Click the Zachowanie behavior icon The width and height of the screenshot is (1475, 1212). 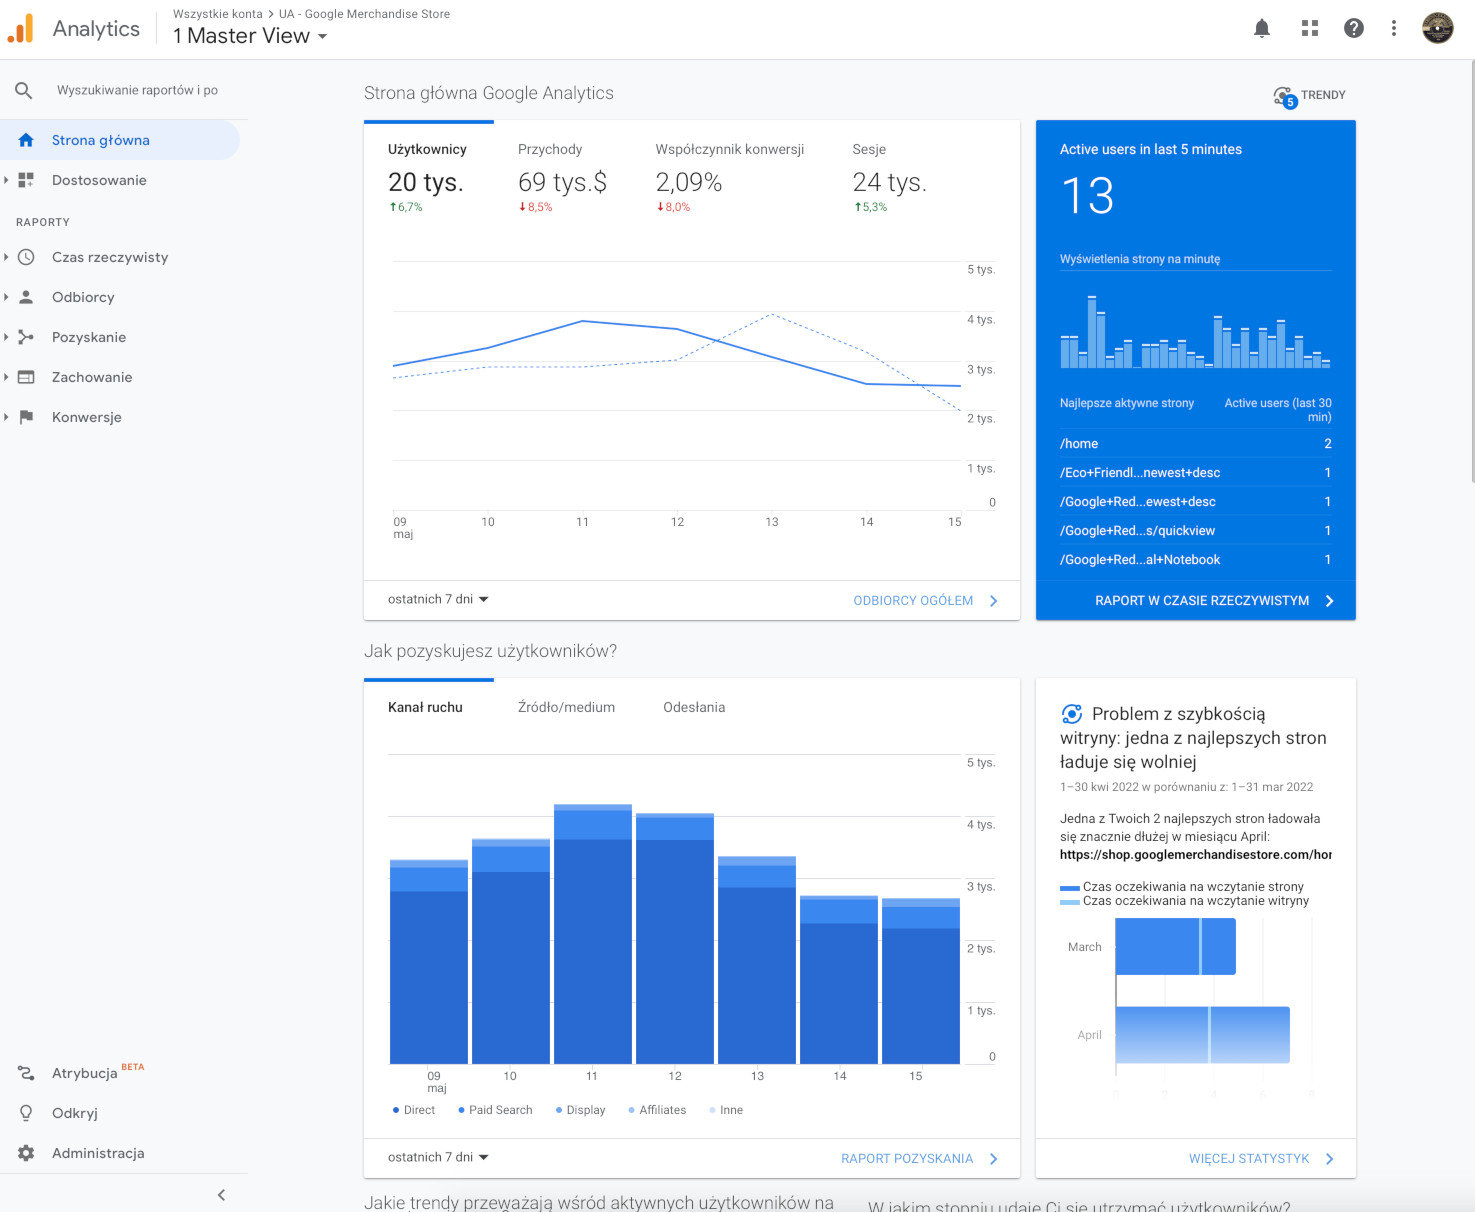(x=26, y=377)
